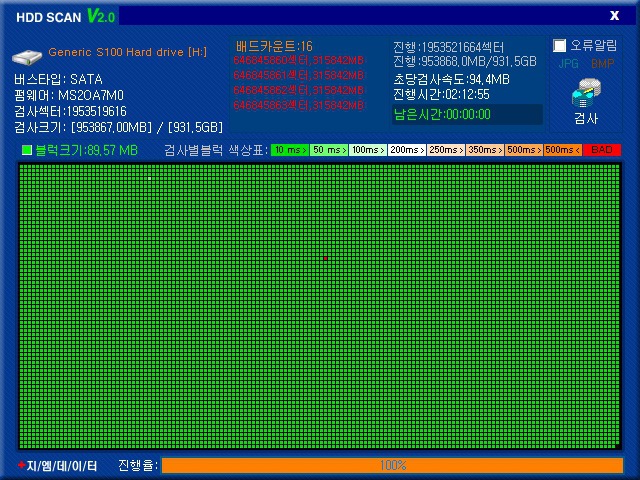640x480 pixels.
Task: Click the 초당검사속도:94.4MB text
Action: coord(451,79)
